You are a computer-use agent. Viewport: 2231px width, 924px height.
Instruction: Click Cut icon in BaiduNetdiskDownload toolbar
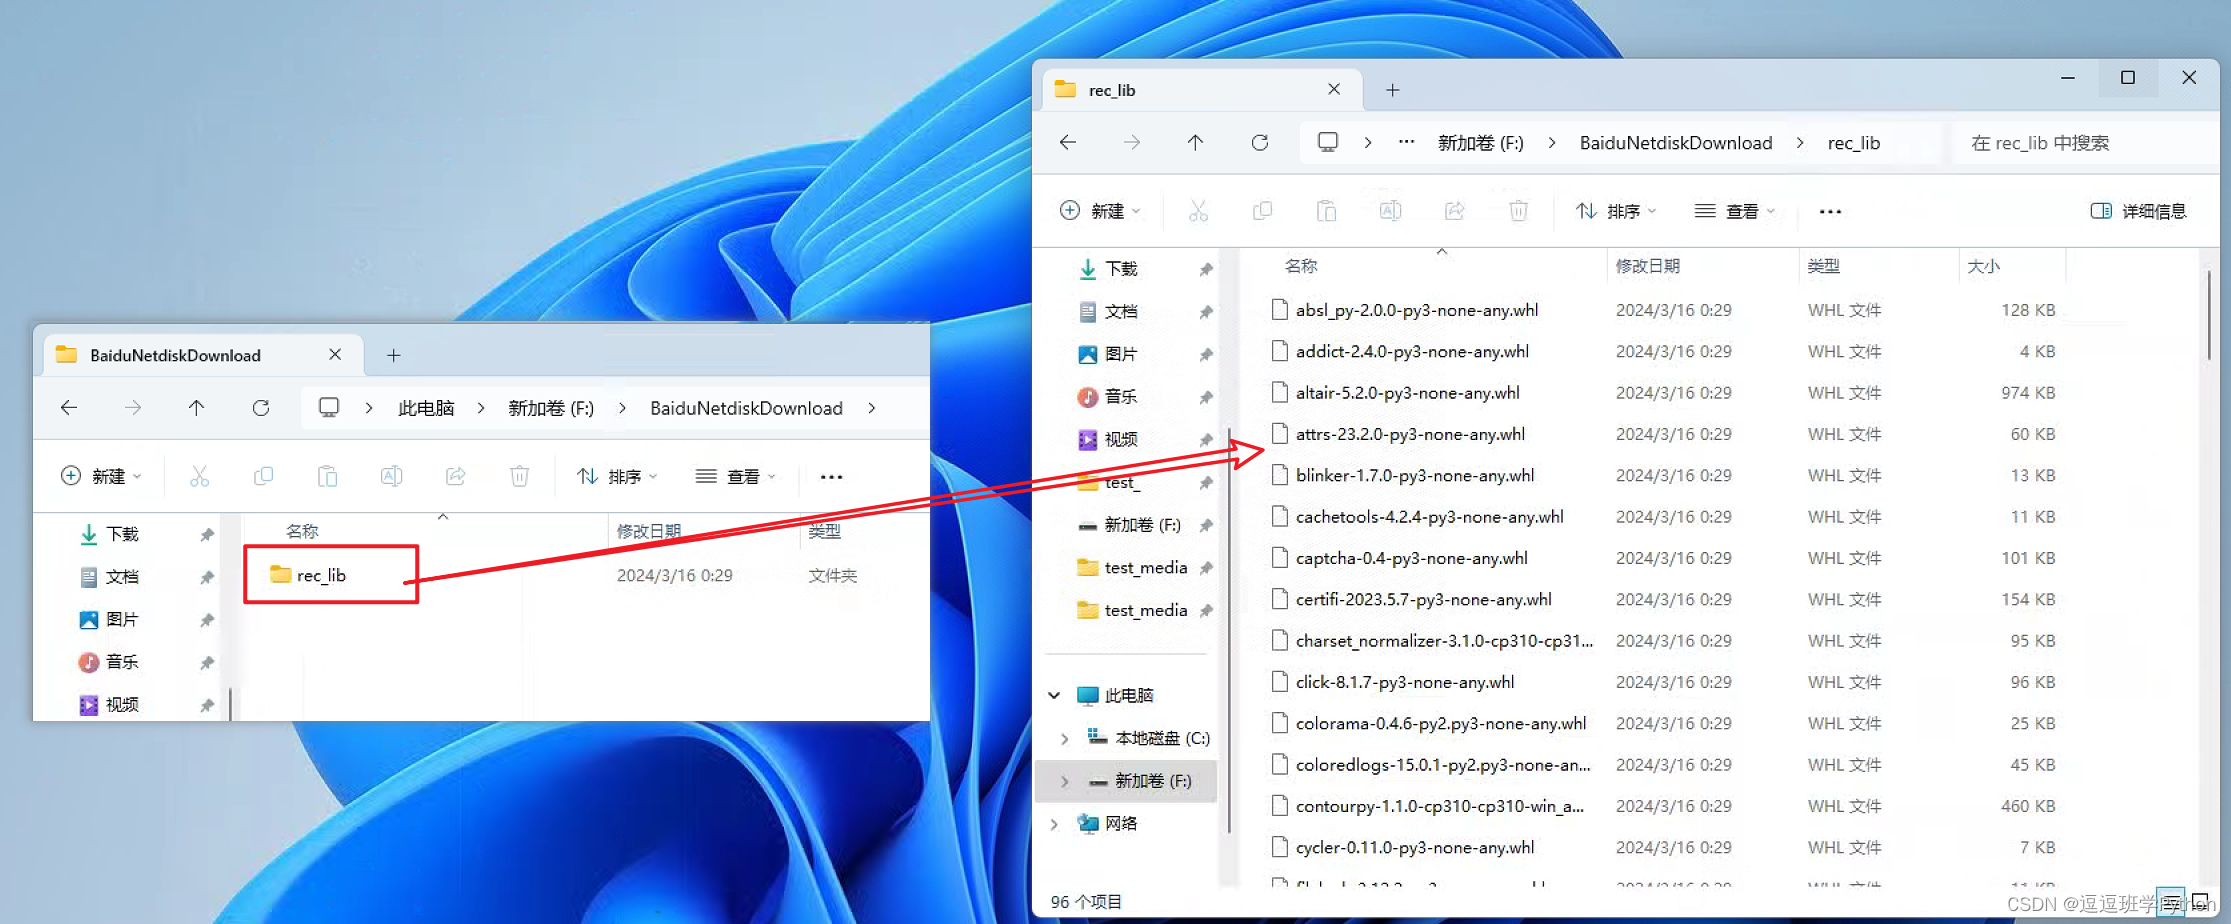[x=199, y=476]
